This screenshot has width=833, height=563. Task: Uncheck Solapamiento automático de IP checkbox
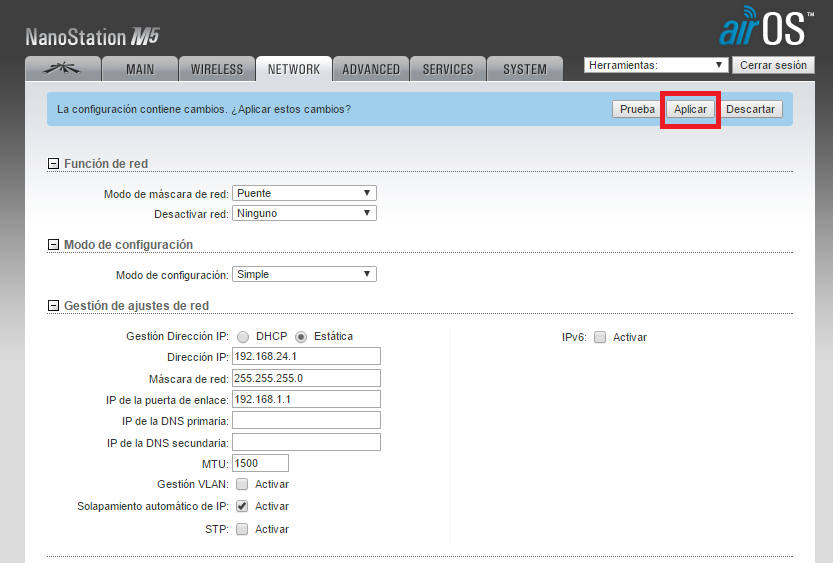pyautogui.click(x=242, y=506)
